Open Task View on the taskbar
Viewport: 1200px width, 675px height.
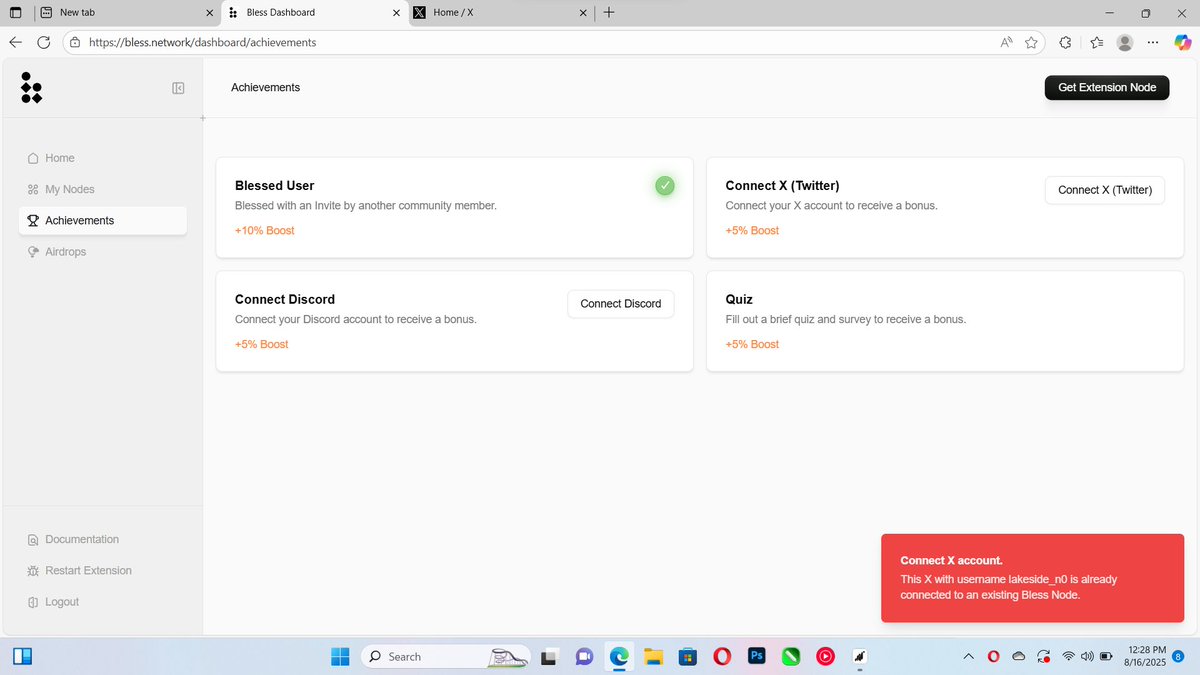click(x=548, y=657)
